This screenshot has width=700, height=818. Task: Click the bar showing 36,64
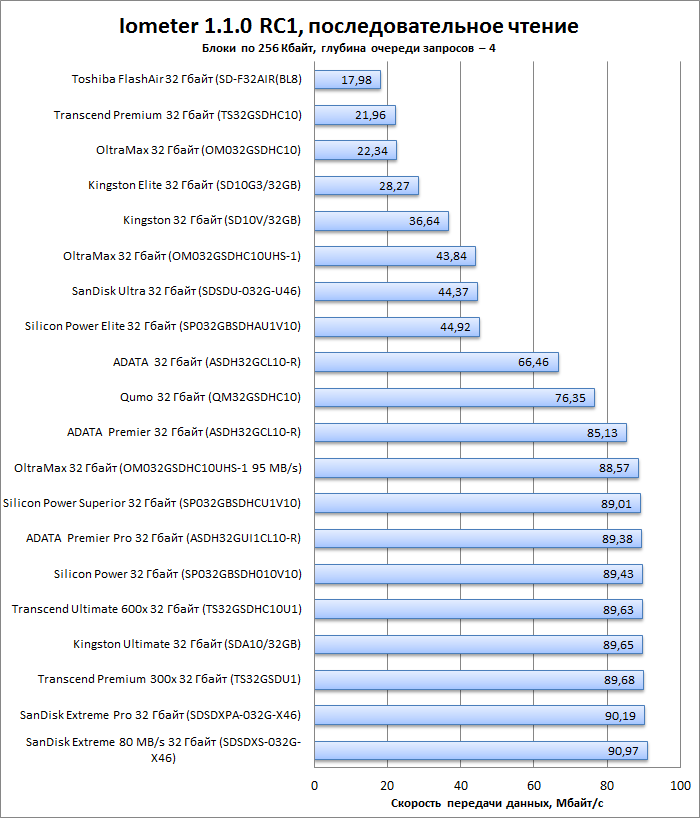(381, 221)
